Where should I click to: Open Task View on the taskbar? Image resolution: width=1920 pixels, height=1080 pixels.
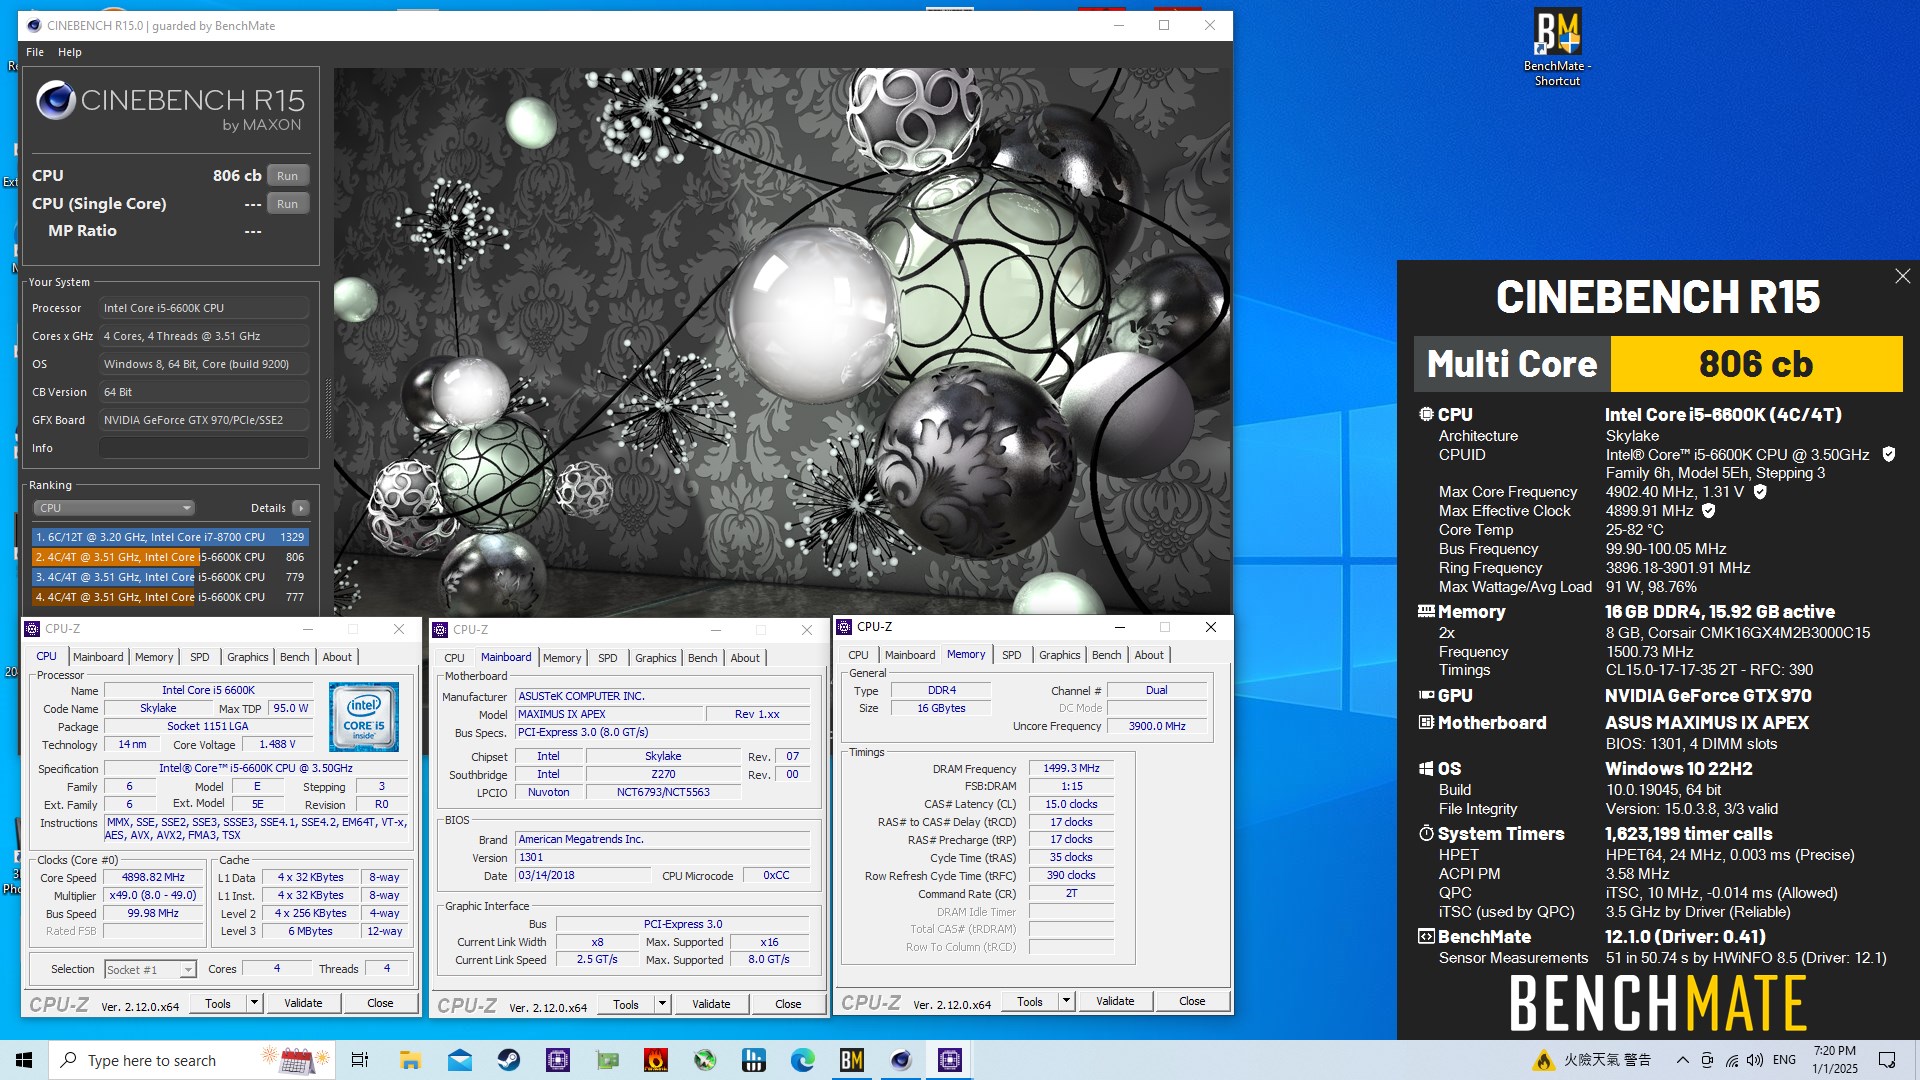tap(360, 1060)
